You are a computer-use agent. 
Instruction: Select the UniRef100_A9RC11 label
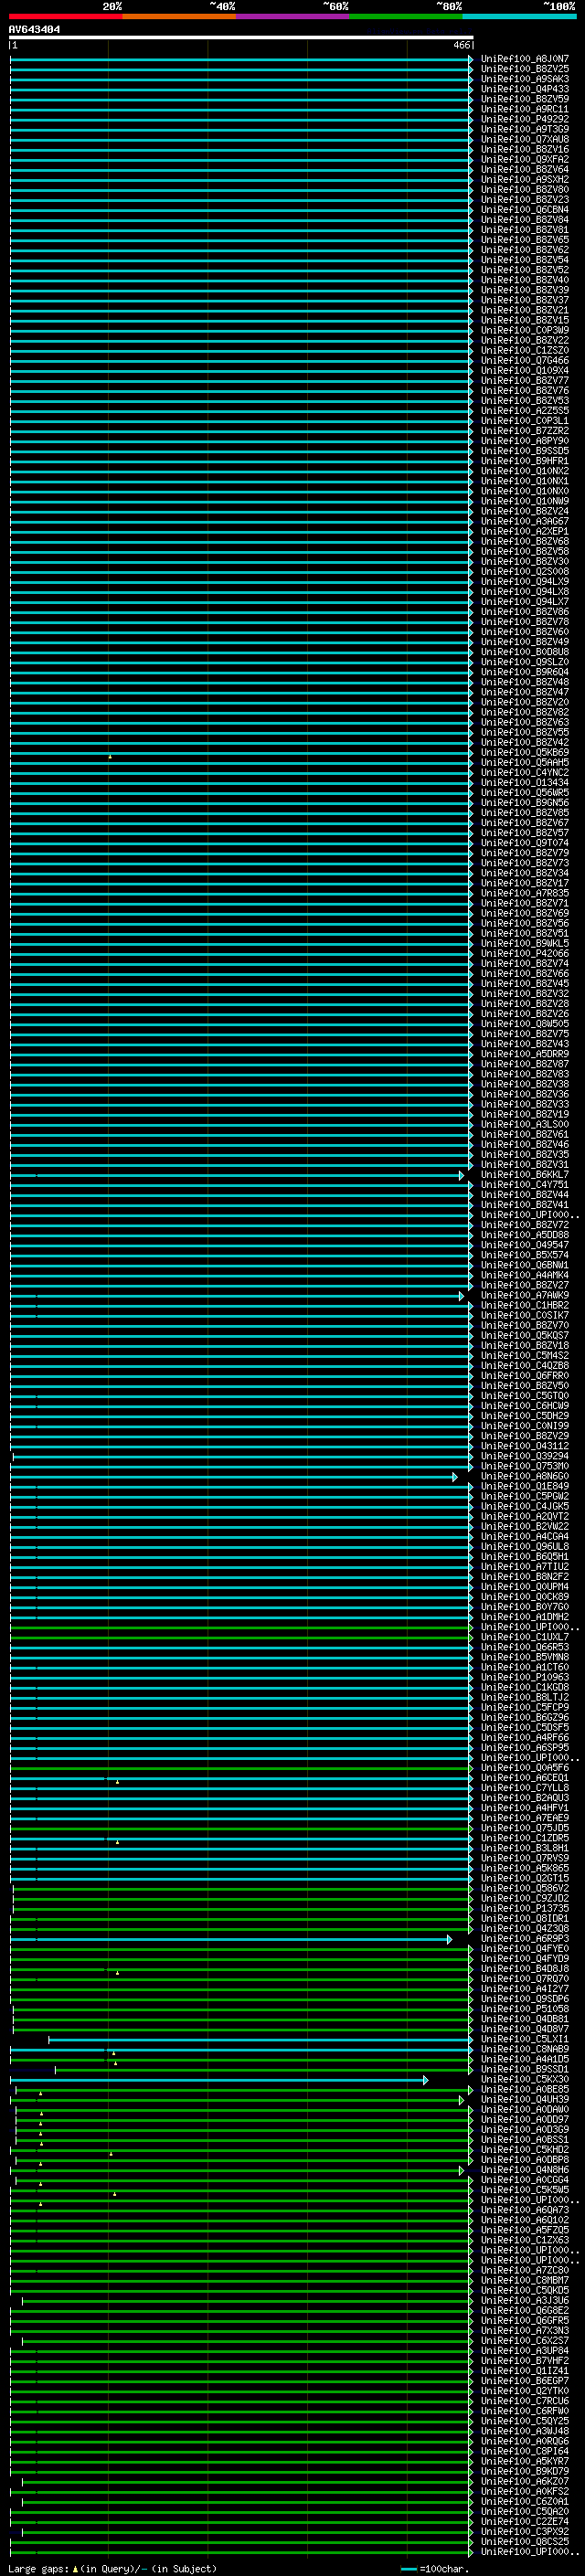pyautogui.click(x=525, y=109)
